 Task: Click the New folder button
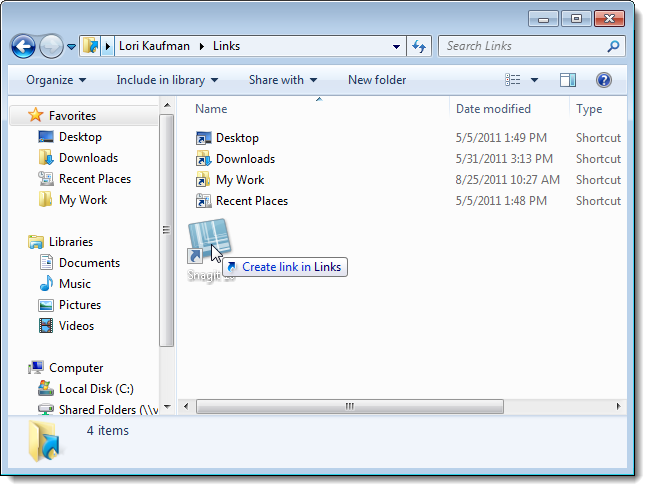click(377, 80)
